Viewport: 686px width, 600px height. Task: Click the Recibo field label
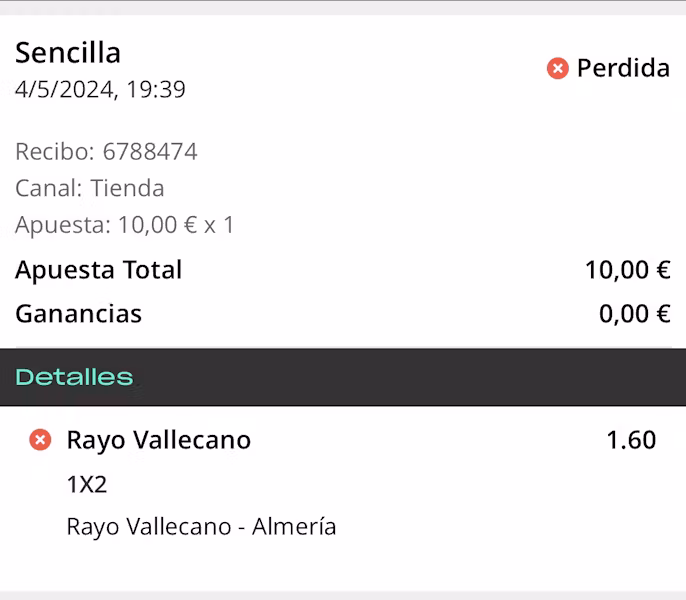(x=54, y=152)
